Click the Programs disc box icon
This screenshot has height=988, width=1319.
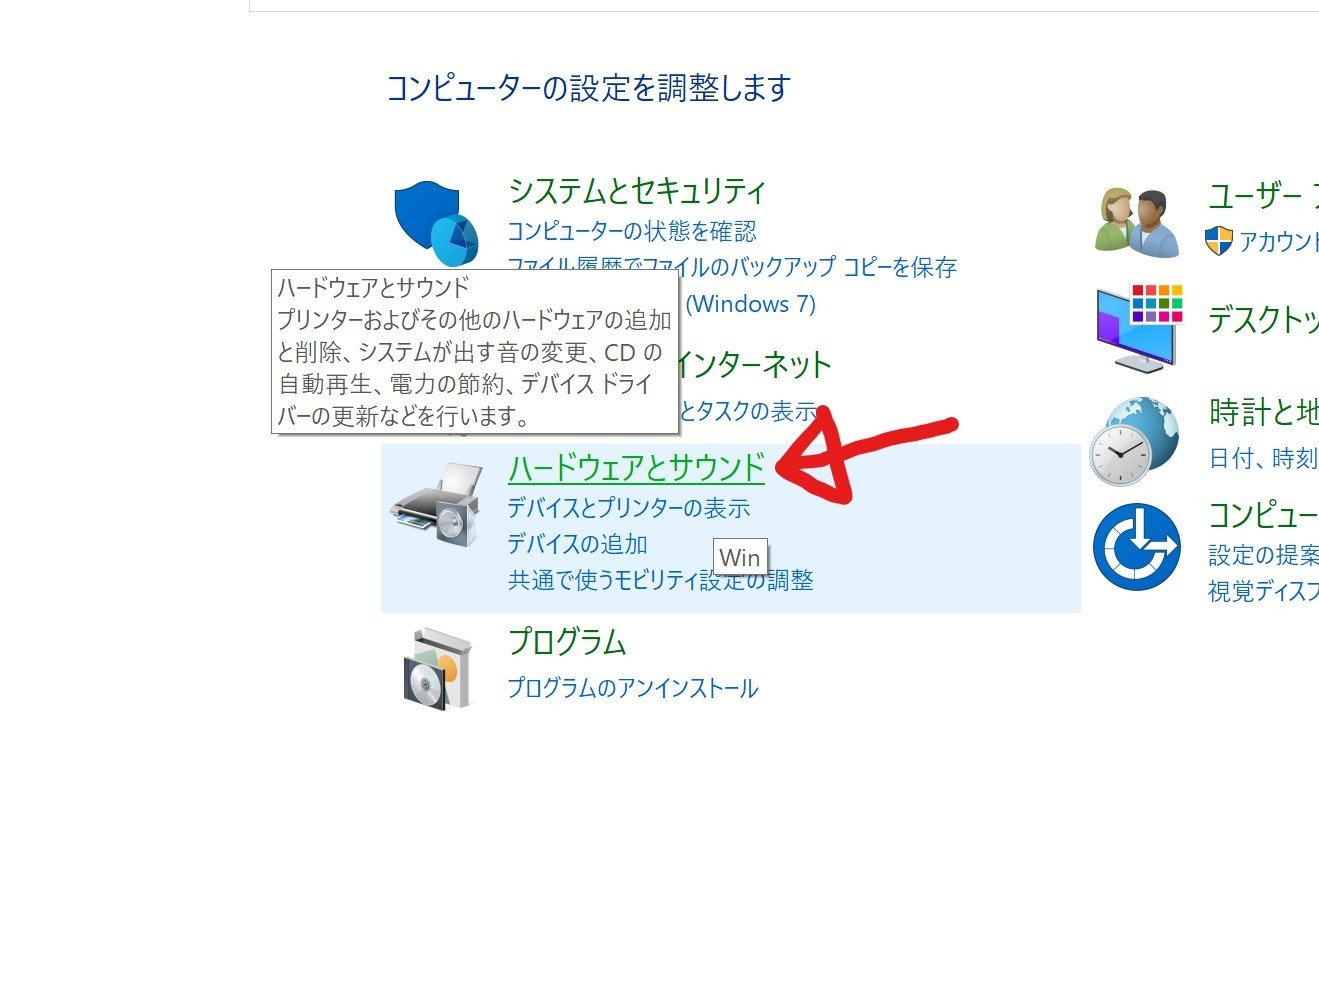pyautogui.click(x=437, y=669)
